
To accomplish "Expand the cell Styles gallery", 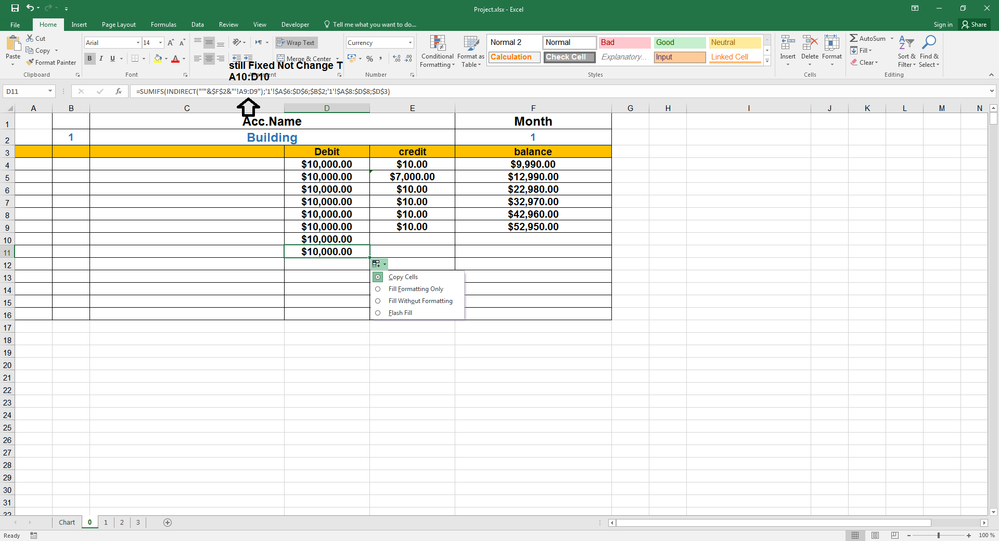I will [x=767, y=61].
